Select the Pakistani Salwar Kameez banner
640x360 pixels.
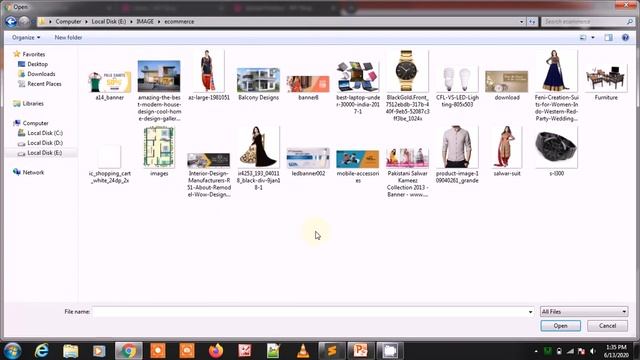[407, 173]
